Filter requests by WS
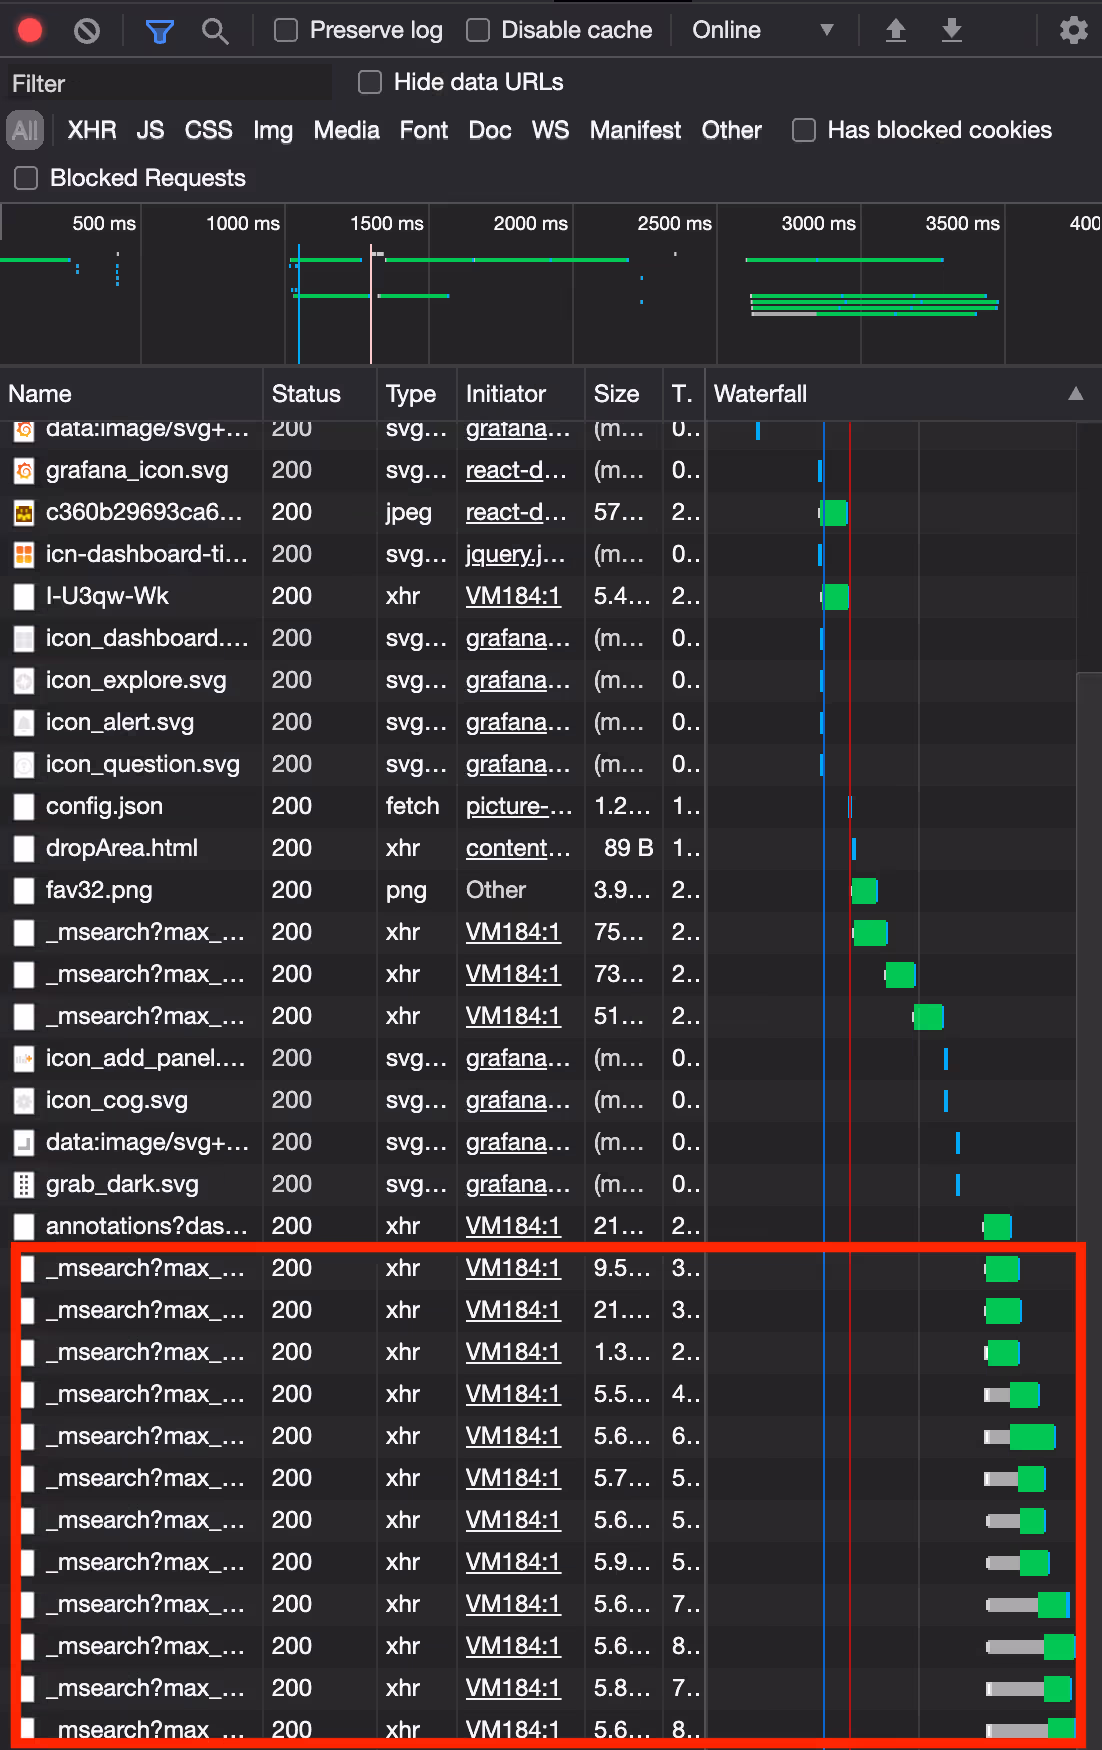Image resolution: width=1102 pixels, height=1750 pixels. [x=550, y=130]
